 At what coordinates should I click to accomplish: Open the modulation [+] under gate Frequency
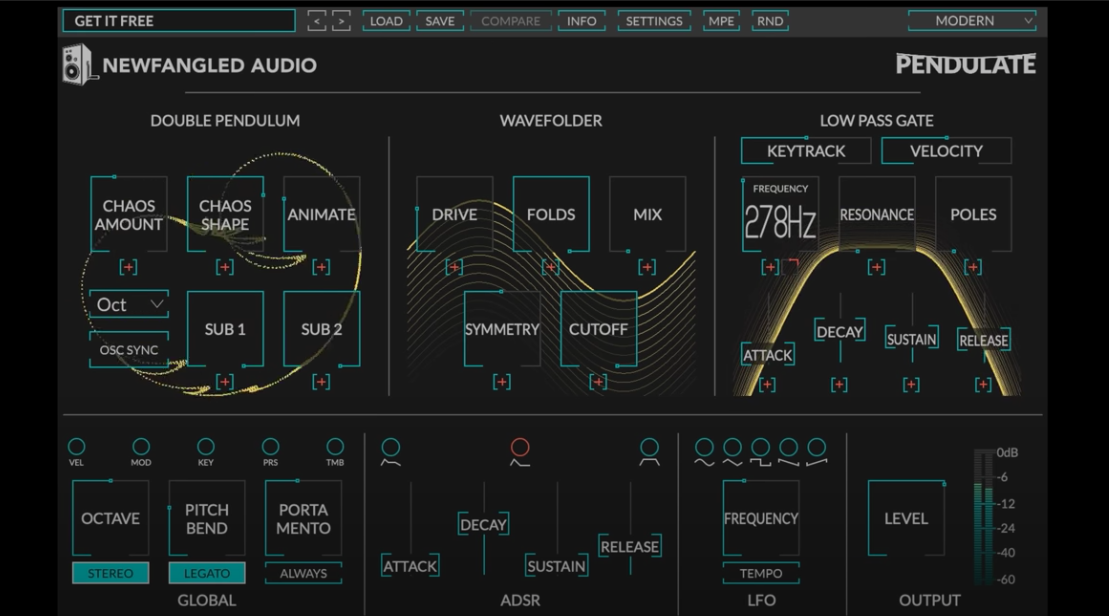click(x=770, y=267)
